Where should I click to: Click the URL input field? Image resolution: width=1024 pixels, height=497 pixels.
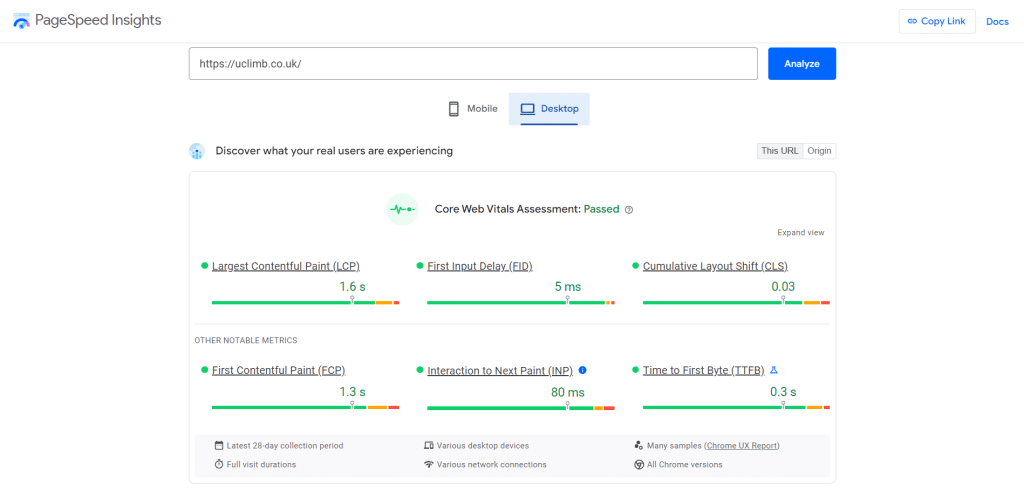(473, 64)
